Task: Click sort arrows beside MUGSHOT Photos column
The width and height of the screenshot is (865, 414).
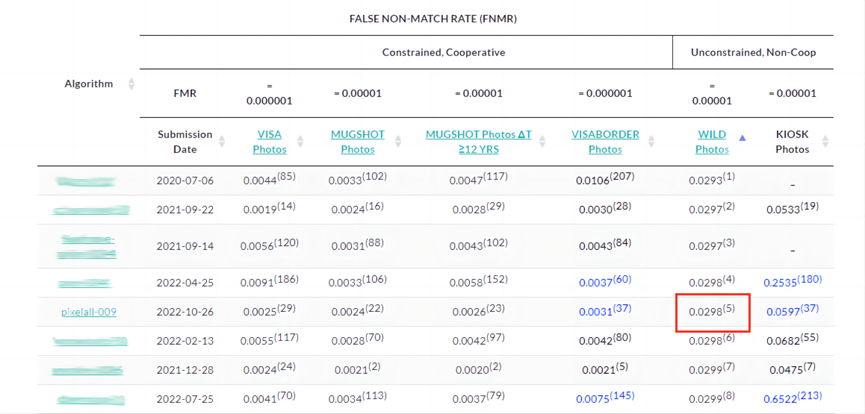Action: (398, 142)
